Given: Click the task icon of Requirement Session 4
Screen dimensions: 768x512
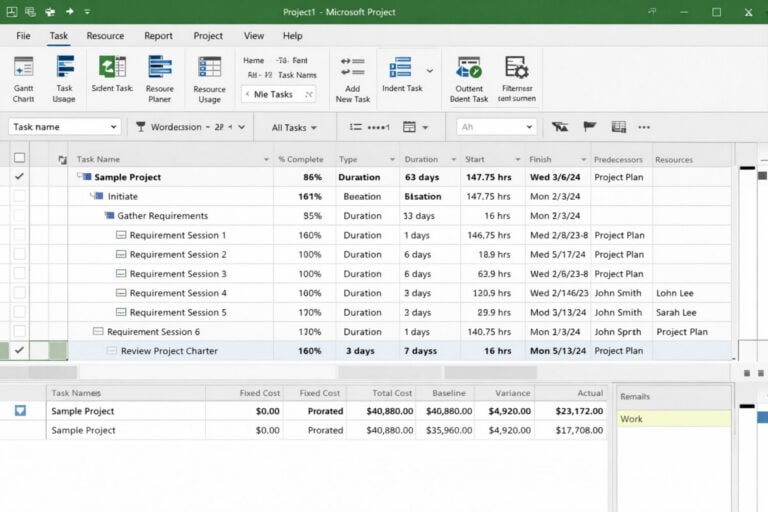Looking at the screenshot, I should pos(120,293).
